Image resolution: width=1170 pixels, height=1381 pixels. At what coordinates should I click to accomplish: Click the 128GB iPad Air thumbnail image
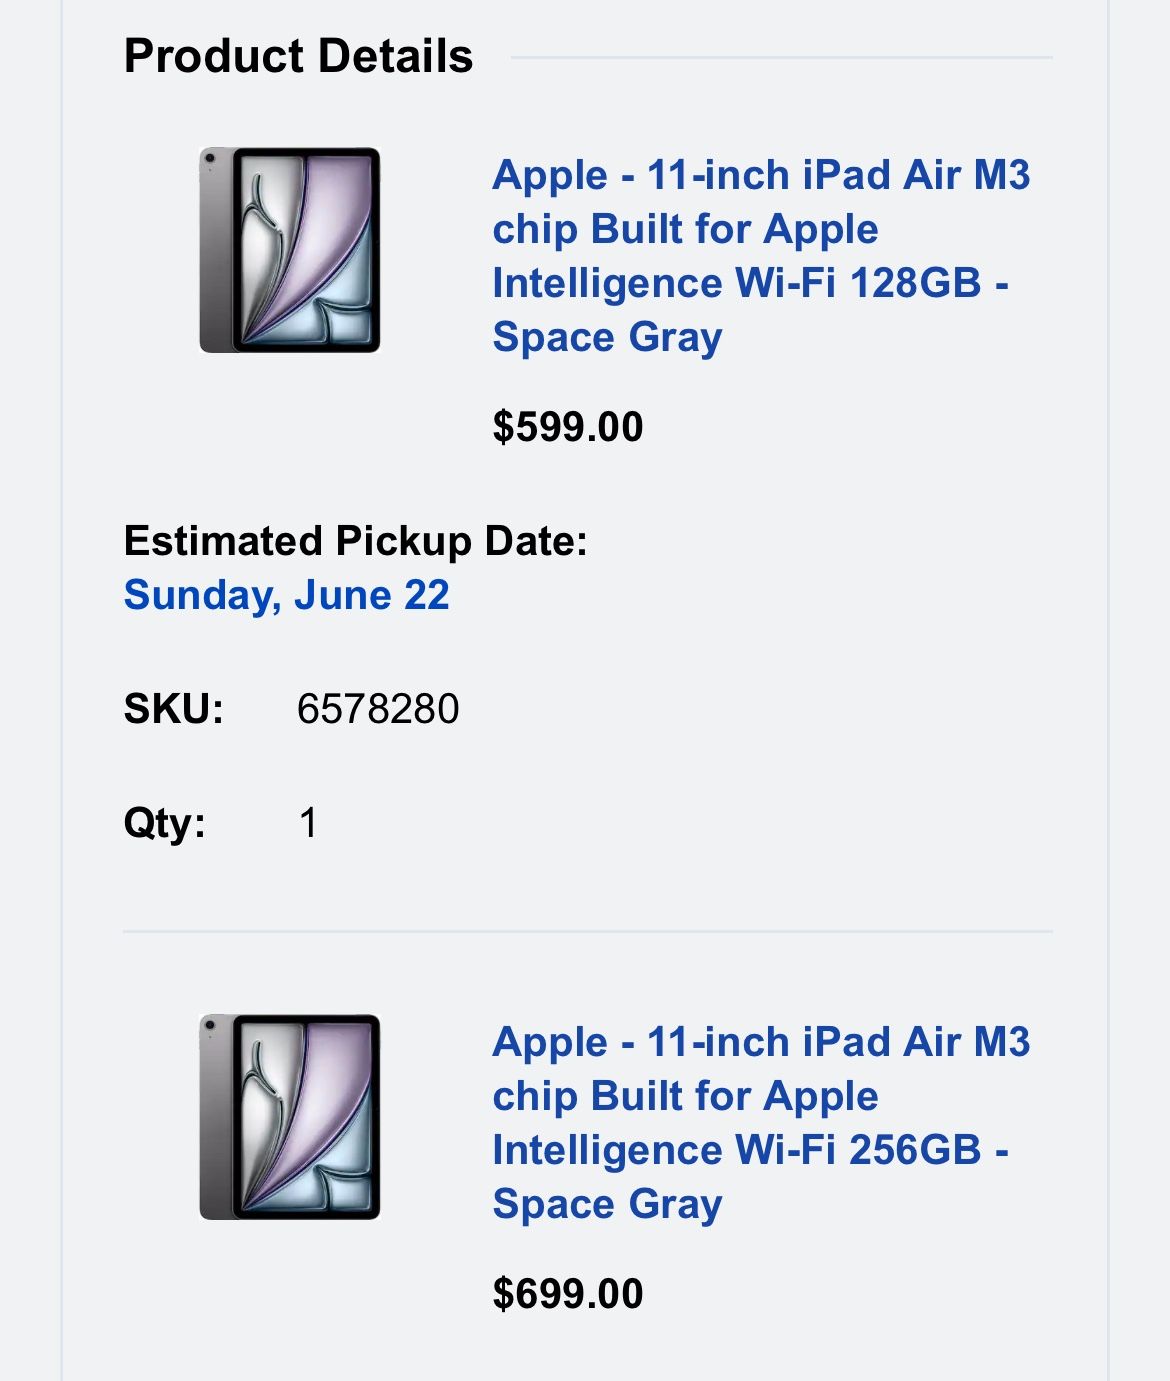tap(290, 250)
